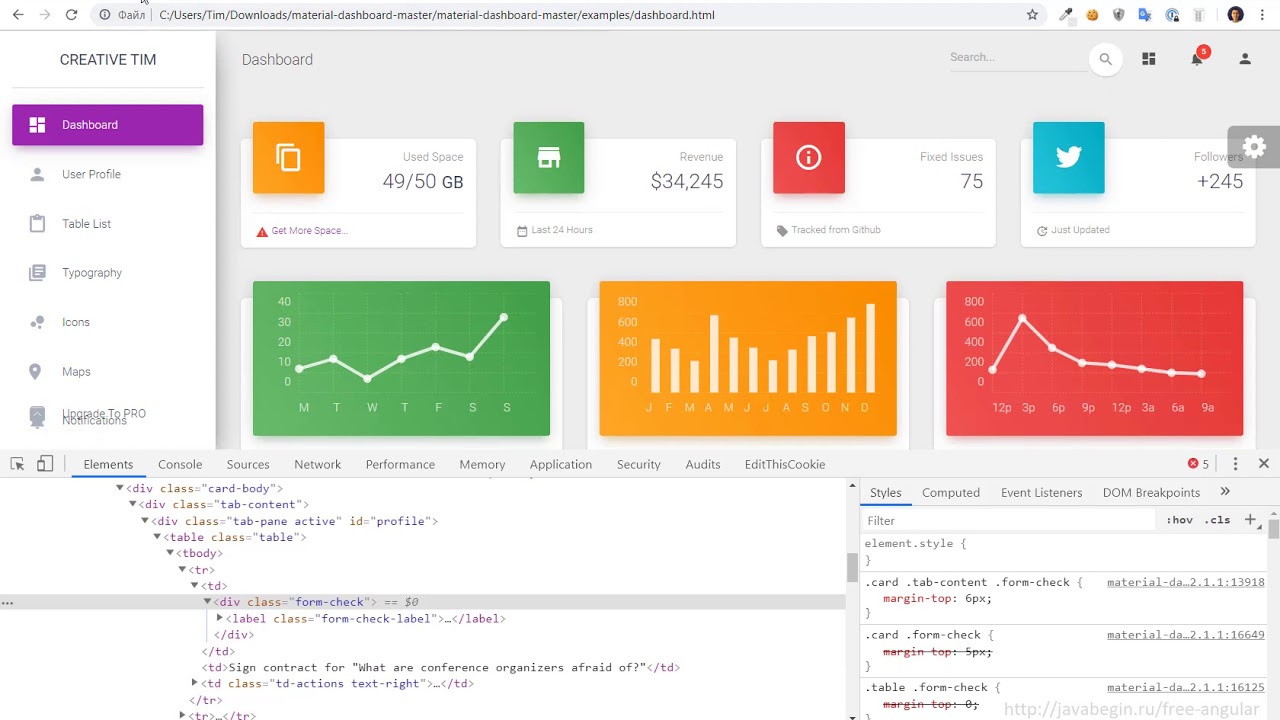This screenshot has width=1280, height=720.
Task: Click the site info icon in the address bar
Action: pos(104,15)
